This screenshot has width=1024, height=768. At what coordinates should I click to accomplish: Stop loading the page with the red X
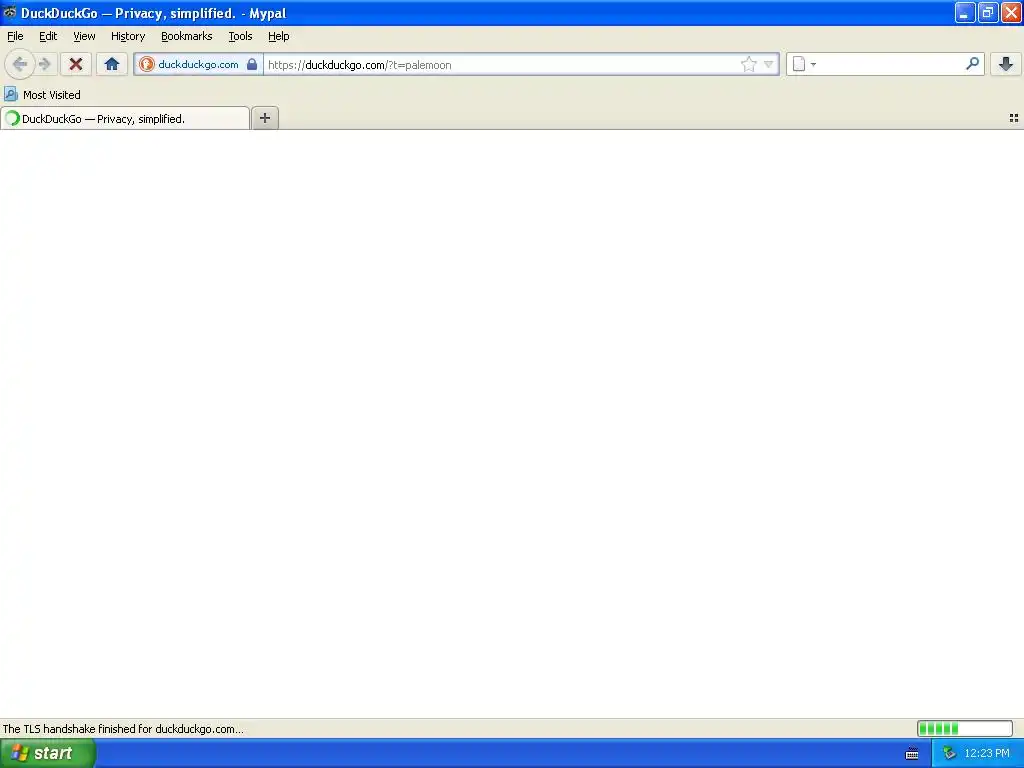(76, 64)
